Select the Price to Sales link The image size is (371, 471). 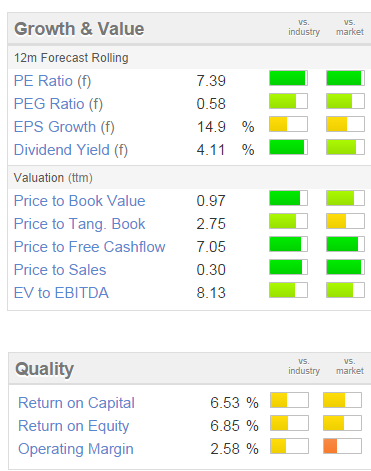point(60,270)
